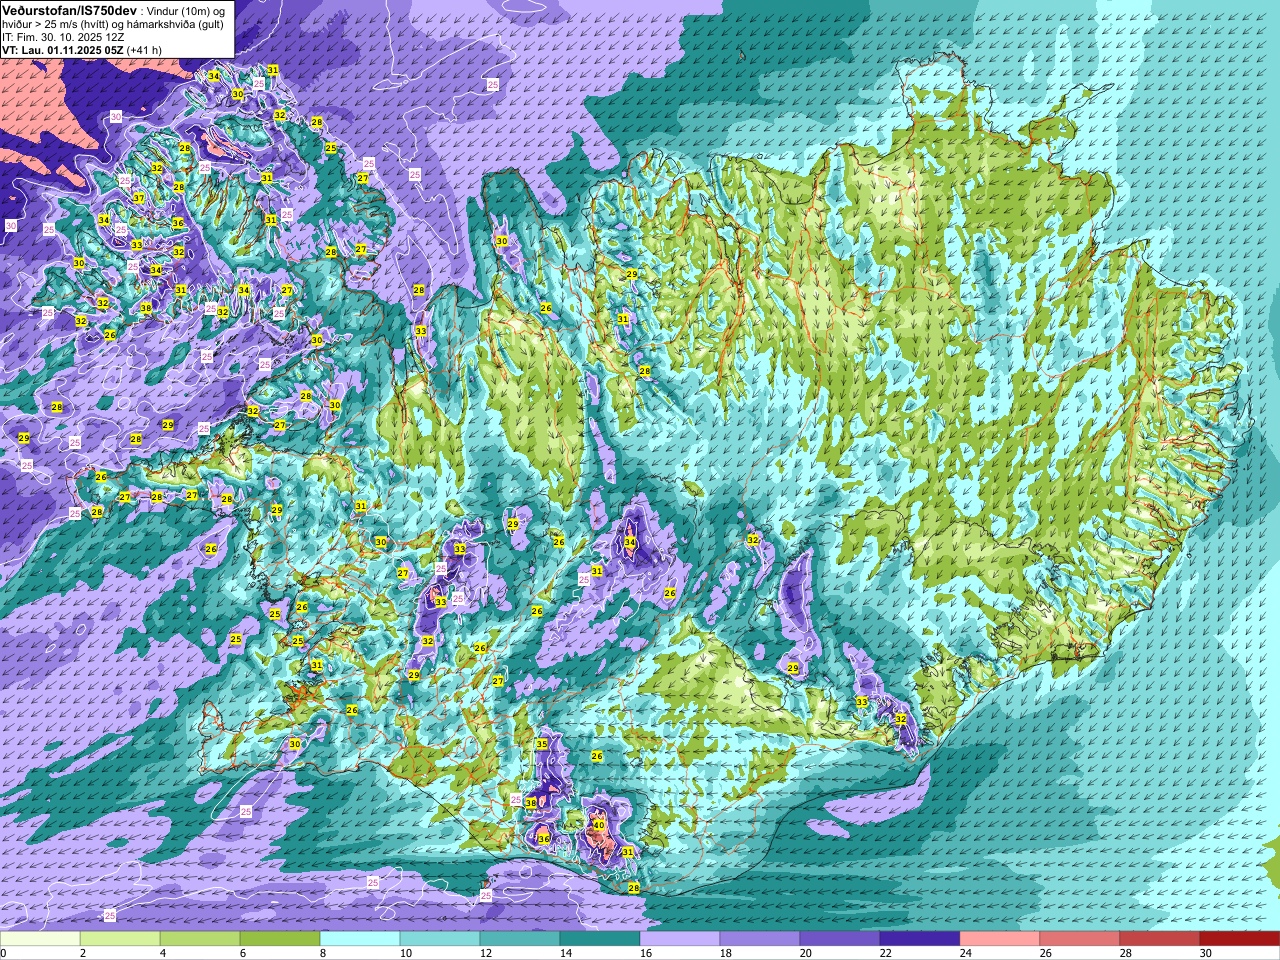
Task: Click the 28–30 m/s red legend swatch
Action: tap(1160, 939)
